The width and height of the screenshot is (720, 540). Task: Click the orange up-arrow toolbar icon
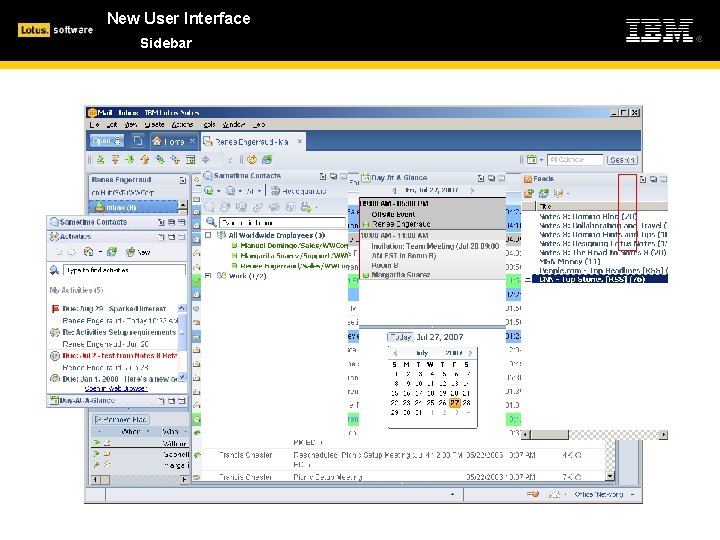pyautogui.click(x=145, y=160)
